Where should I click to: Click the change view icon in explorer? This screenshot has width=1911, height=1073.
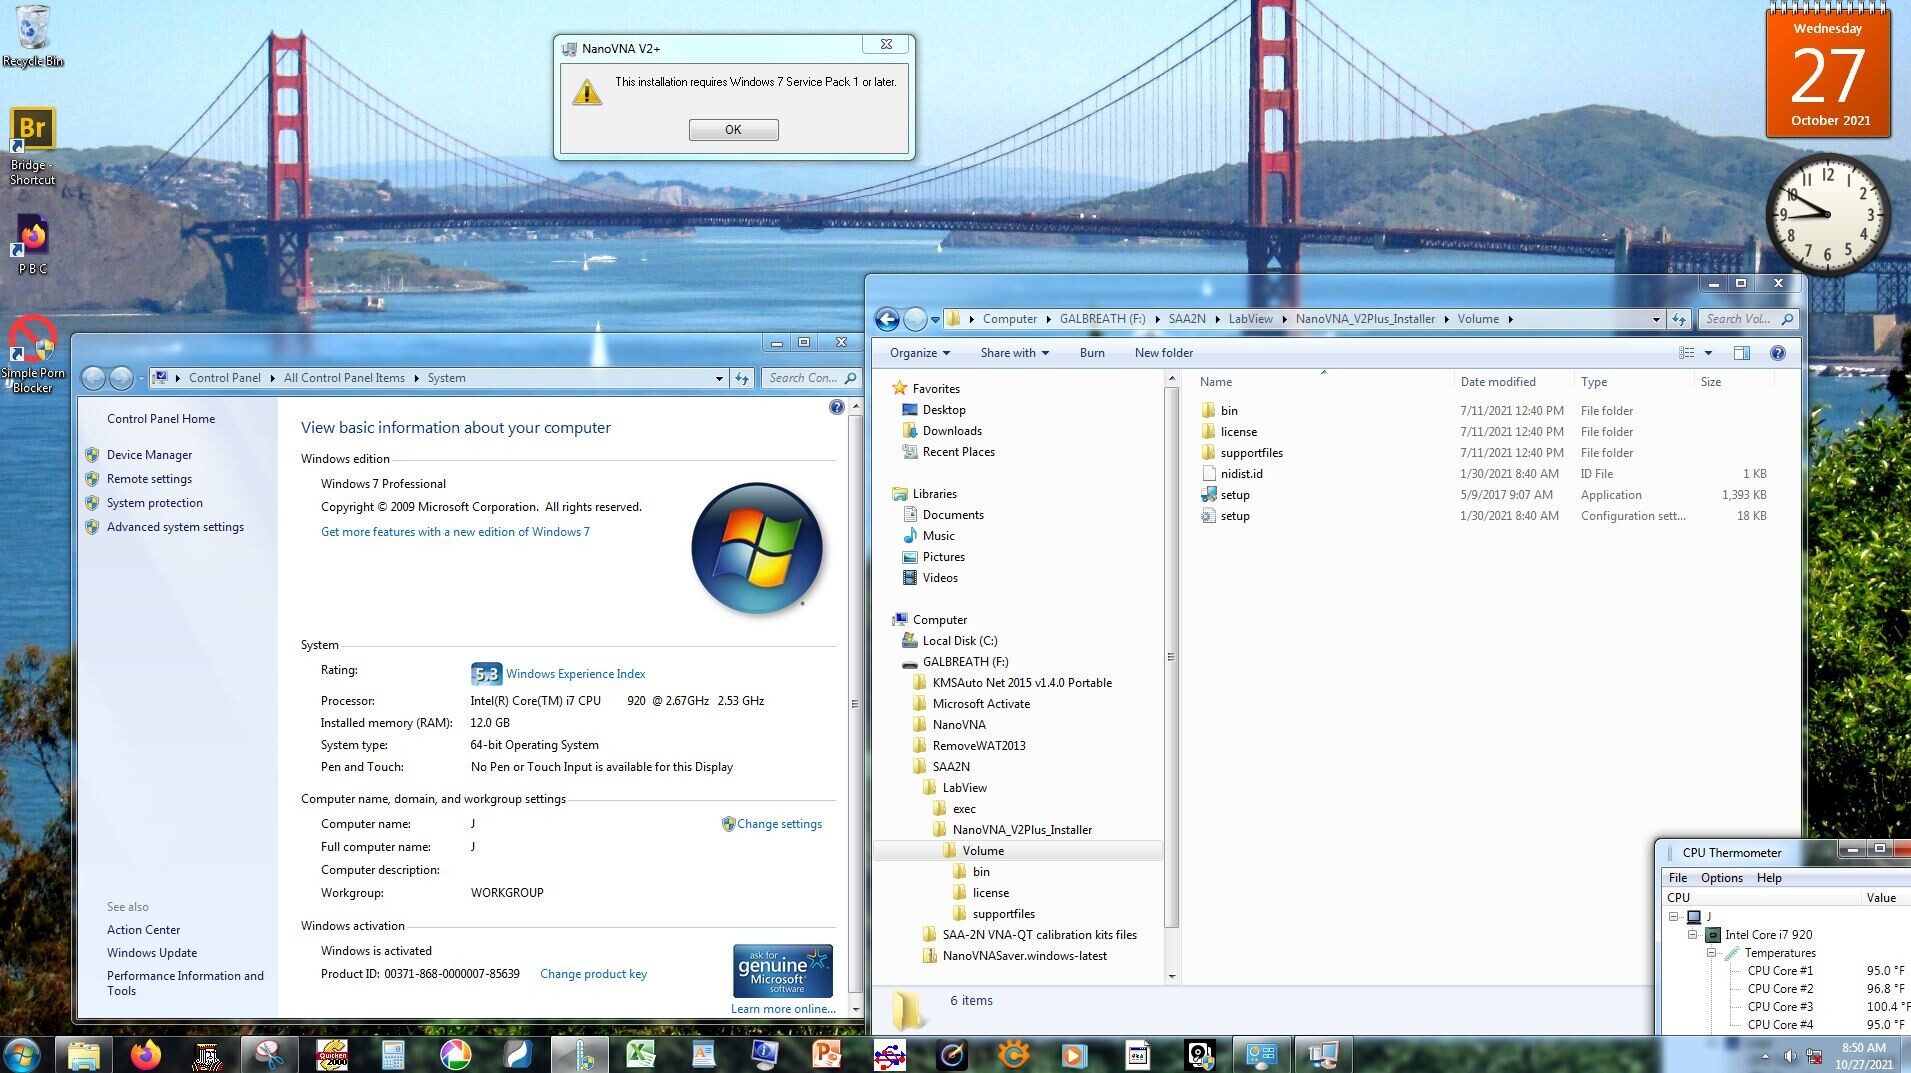[1687, 353]
